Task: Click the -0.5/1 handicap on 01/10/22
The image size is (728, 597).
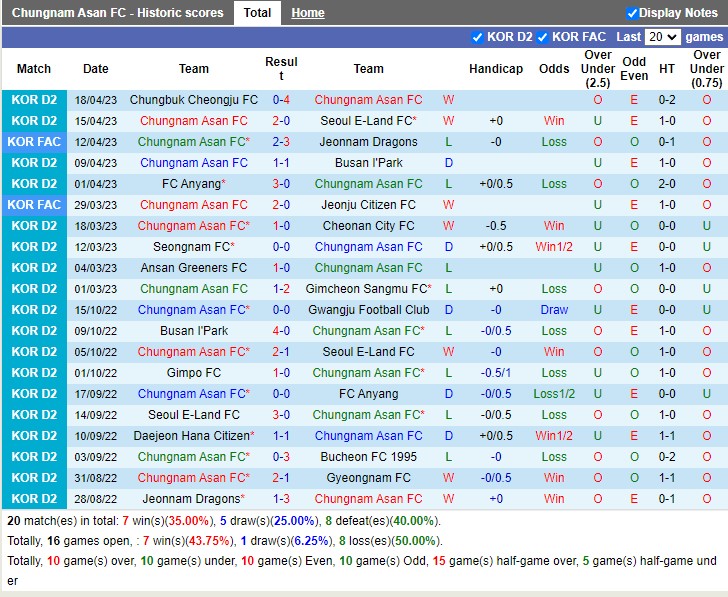Action: tap(496, 373)
